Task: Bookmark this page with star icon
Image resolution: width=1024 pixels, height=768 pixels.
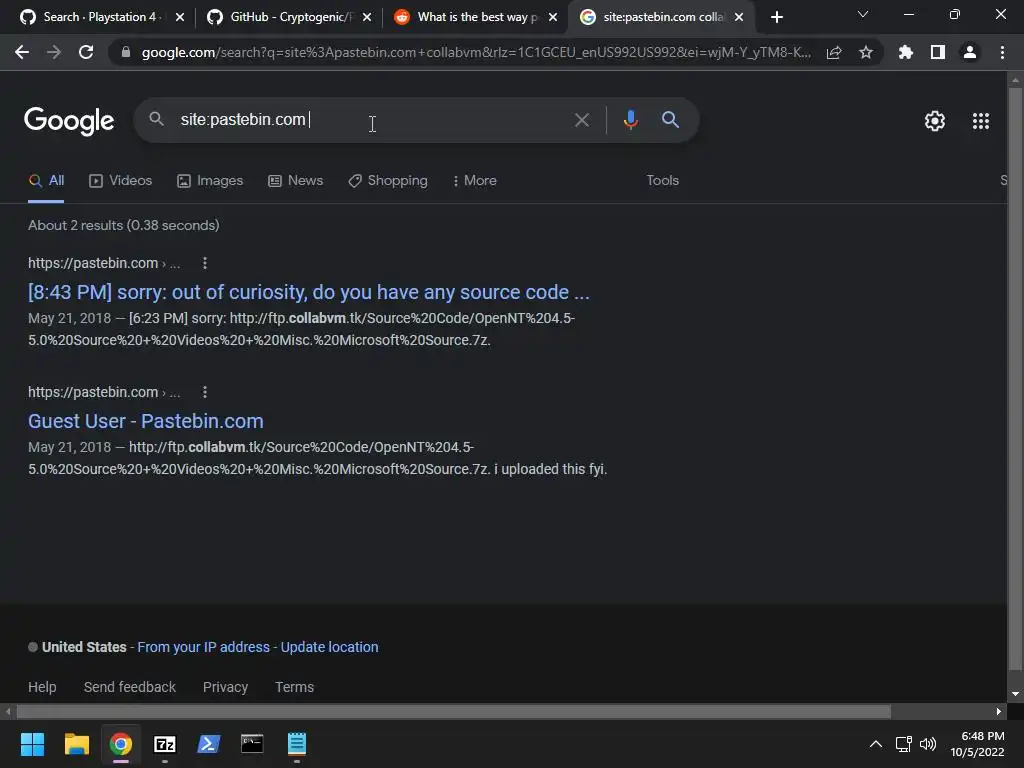Action: click(x=866, y=52)
